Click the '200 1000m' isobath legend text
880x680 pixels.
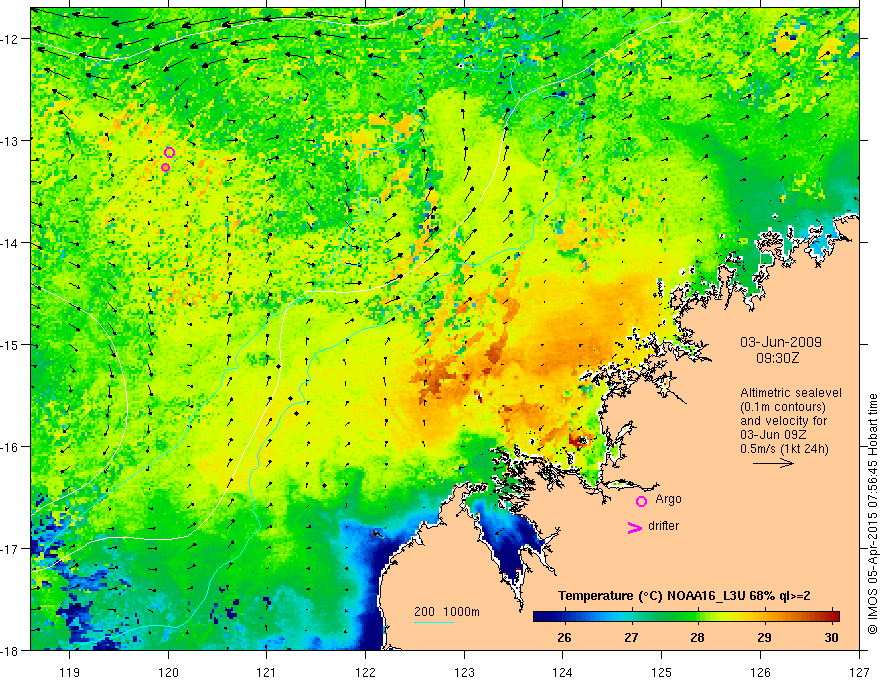(x=447, y=612)
